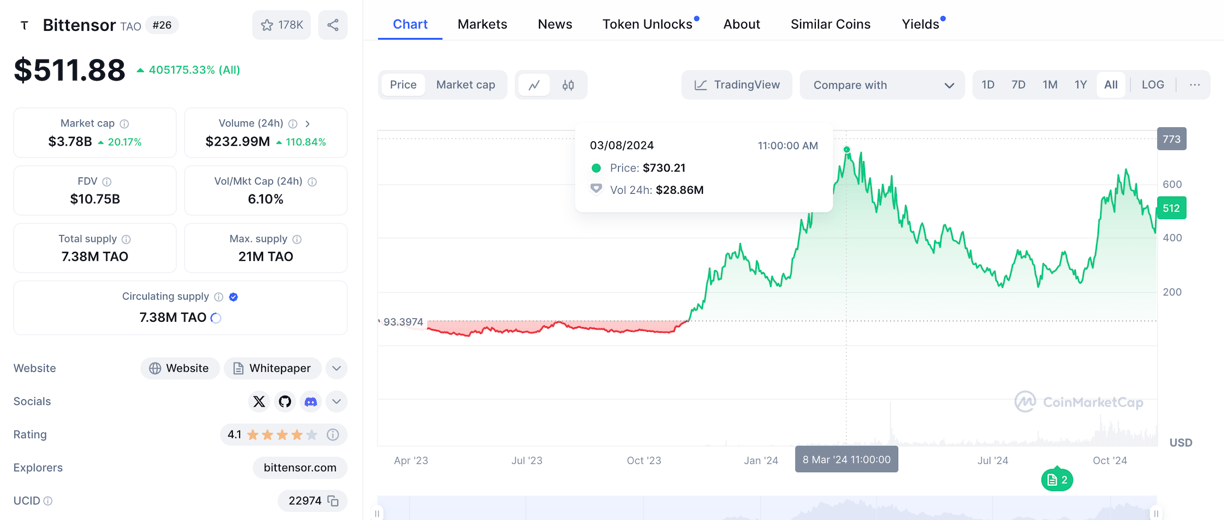Click the verified circulating supply badge

point(234,297)
